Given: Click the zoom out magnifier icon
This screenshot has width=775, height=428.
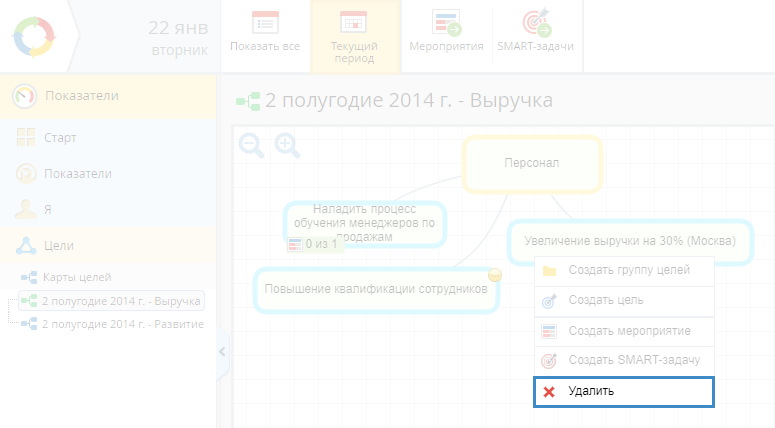Looking at the screenshot, I should point(252,146).
